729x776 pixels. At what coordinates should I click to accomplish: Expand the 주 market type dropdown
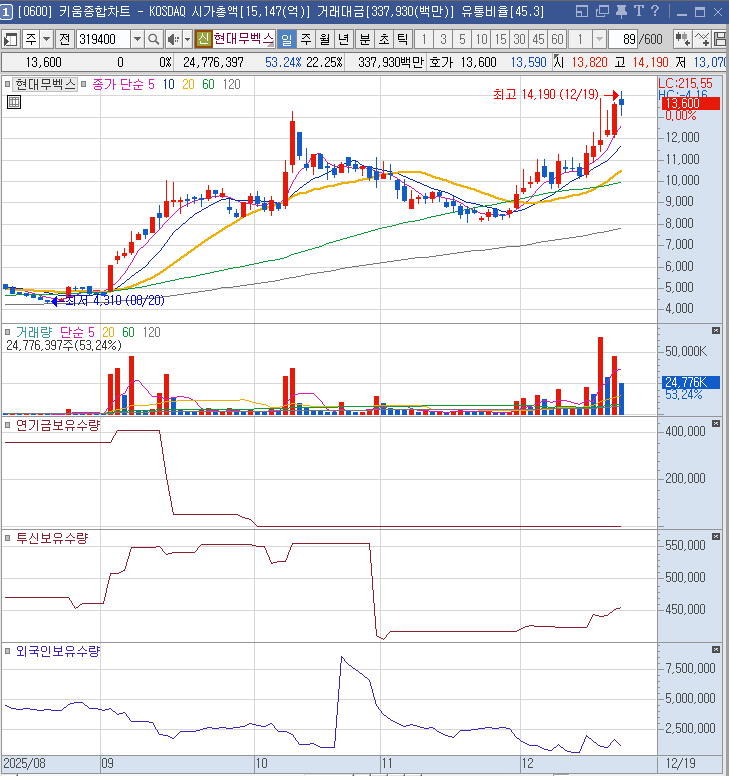pyautogui.click(x=46, y=39)
